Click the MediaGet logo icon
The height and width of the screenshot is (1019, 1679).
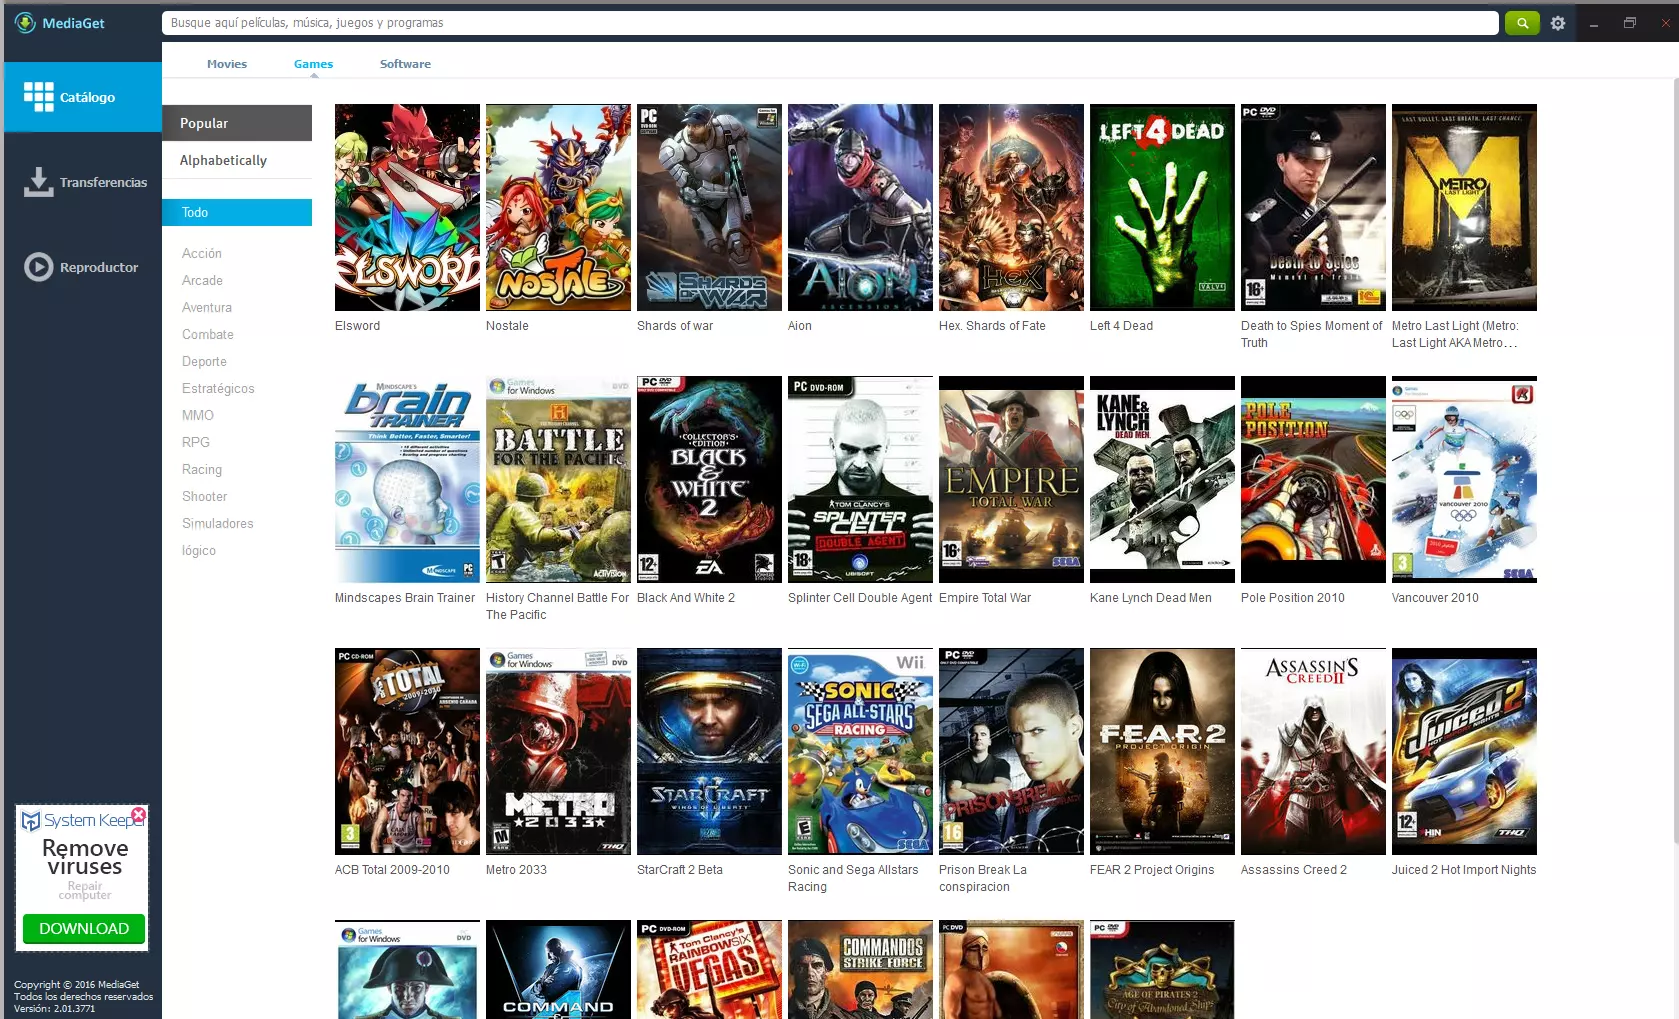coord(25,23)
